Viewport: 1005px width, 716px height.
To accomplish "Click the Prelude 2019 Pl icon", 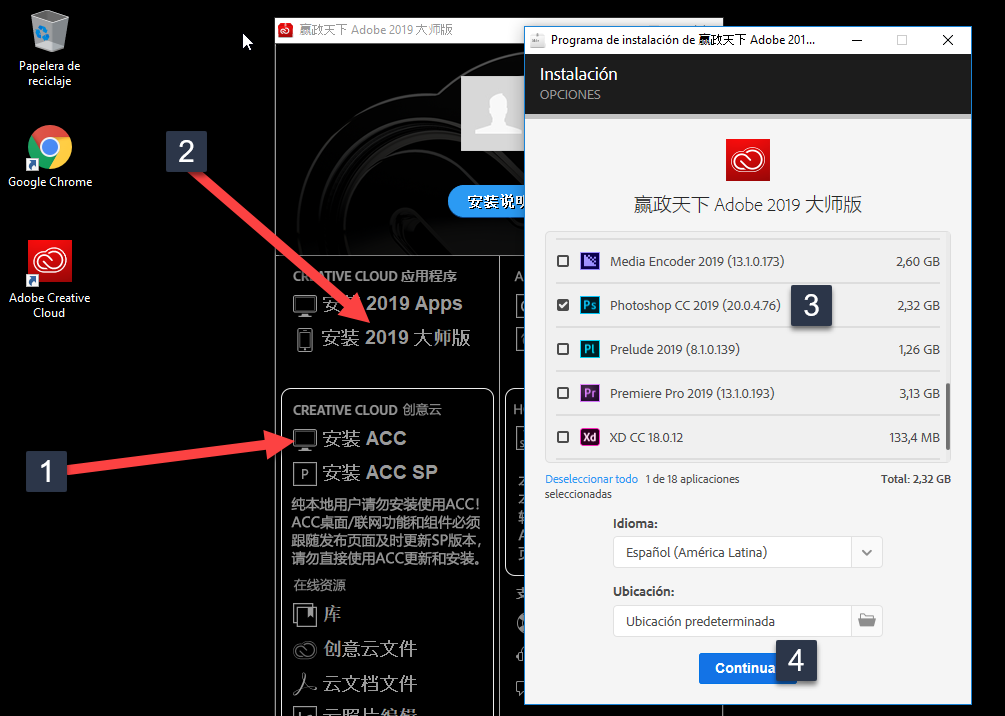I will tap(590, 349).
